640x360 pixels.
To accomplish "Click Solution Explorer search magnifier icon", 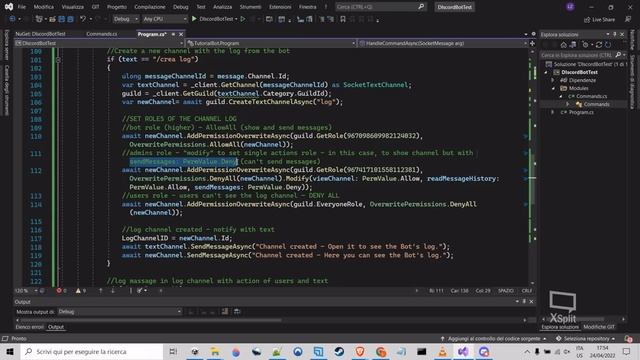I will (x=618, y=55).
